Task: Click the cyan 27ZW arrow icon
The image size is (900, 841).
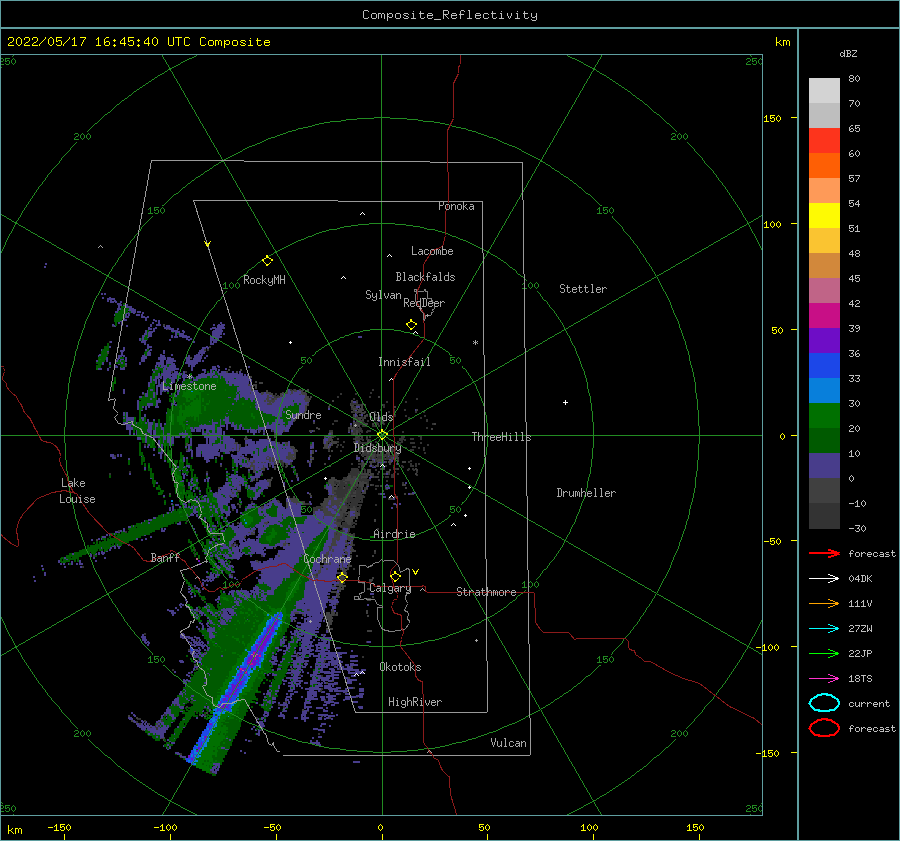Action: [824, 629]
